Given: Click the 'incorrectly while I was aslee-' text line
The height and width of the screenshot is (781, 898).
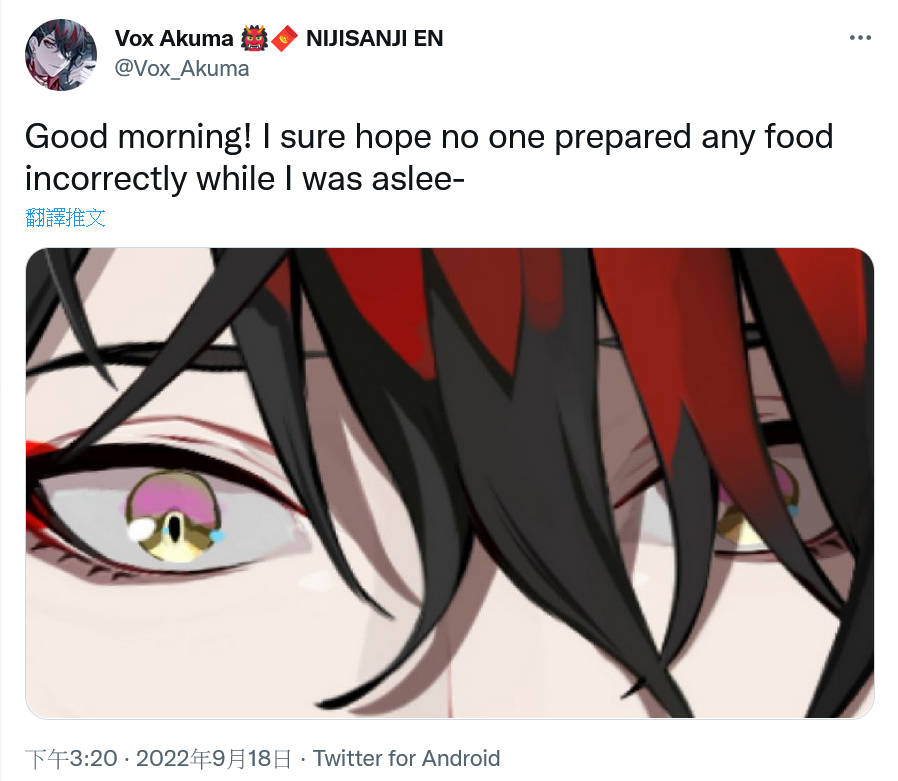Looking at the screenshot, I should [244, 179].
